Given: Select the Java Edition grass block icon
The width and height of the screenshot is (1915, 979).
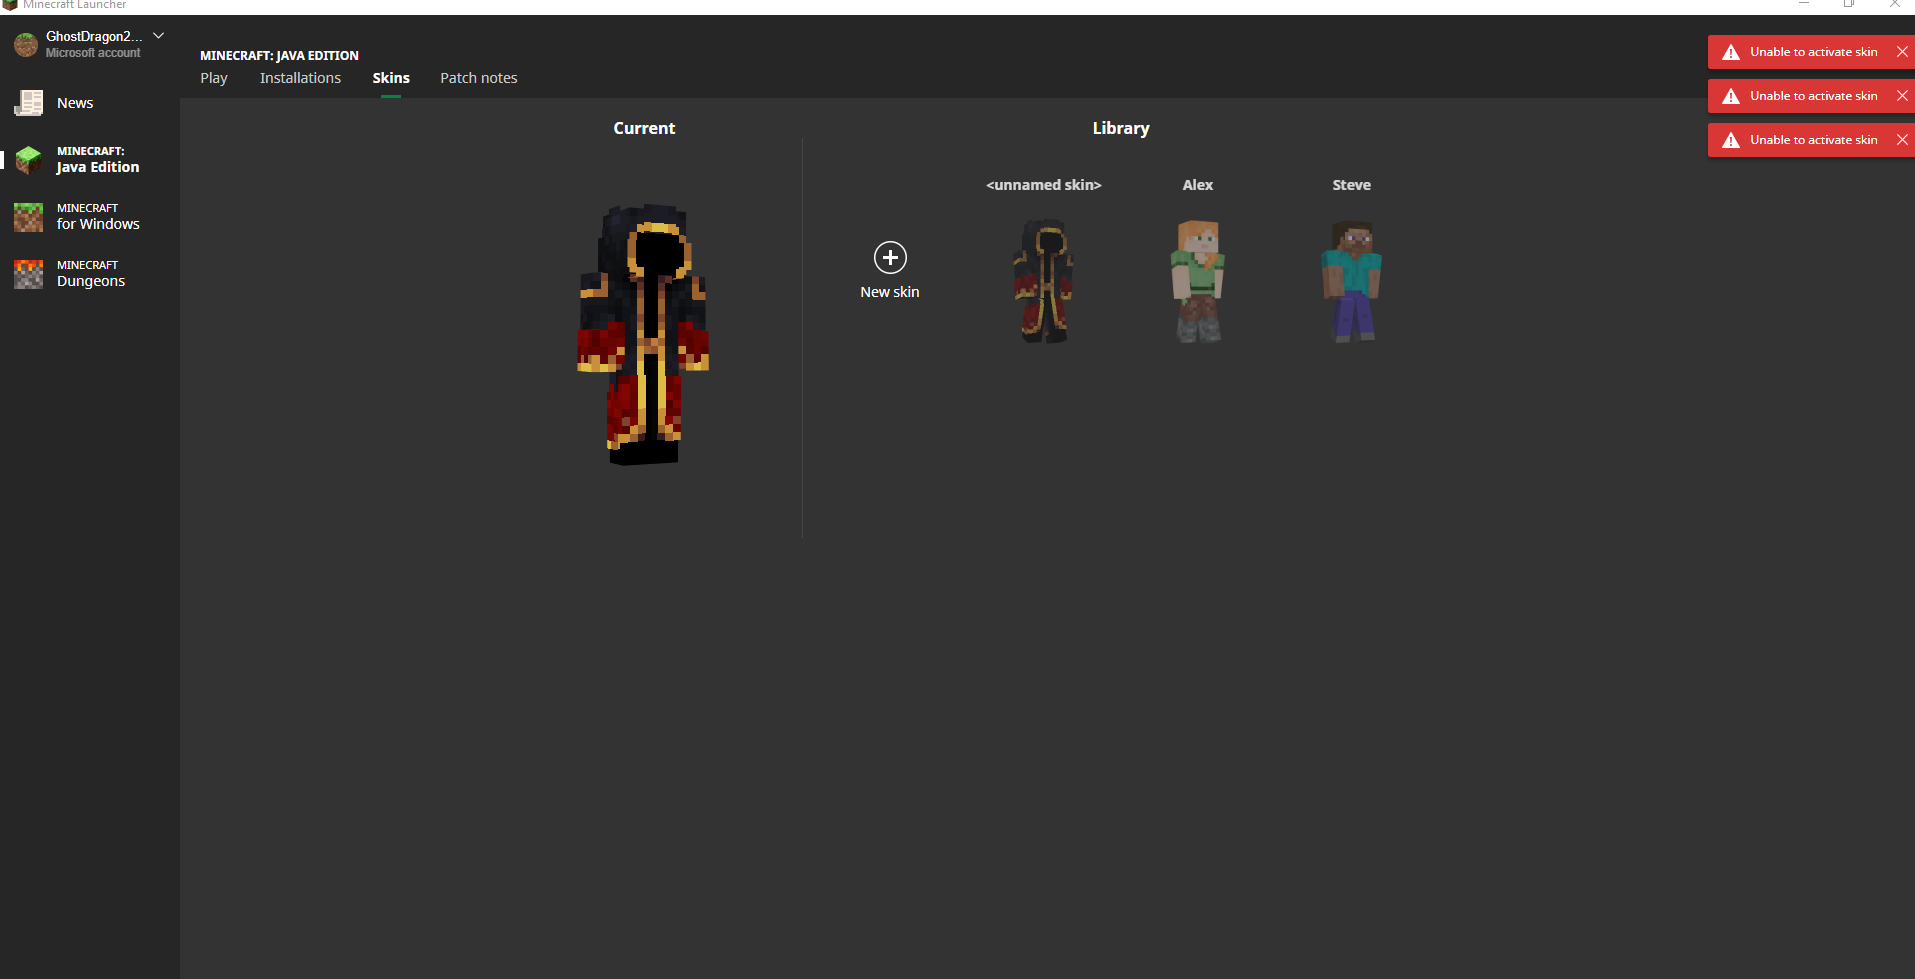Looking at the screenshot, I should click(x=28, y=160).
